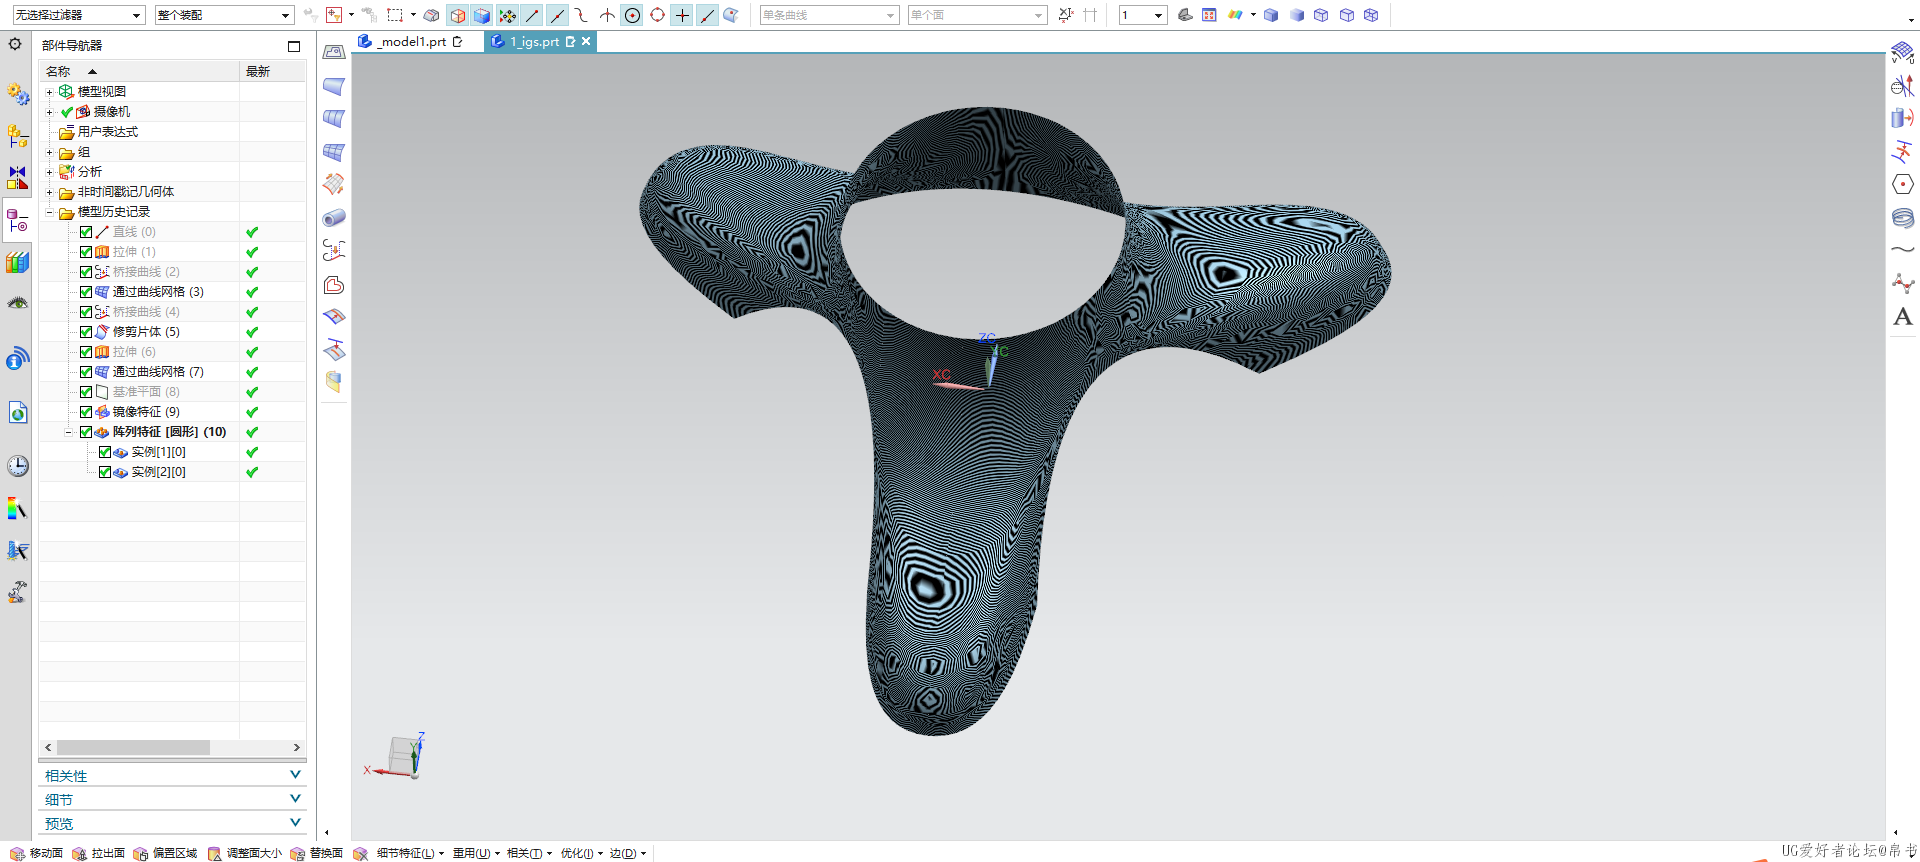Open the 边(D) menu
Viewport: 1920px width, 862px height.
628,853
